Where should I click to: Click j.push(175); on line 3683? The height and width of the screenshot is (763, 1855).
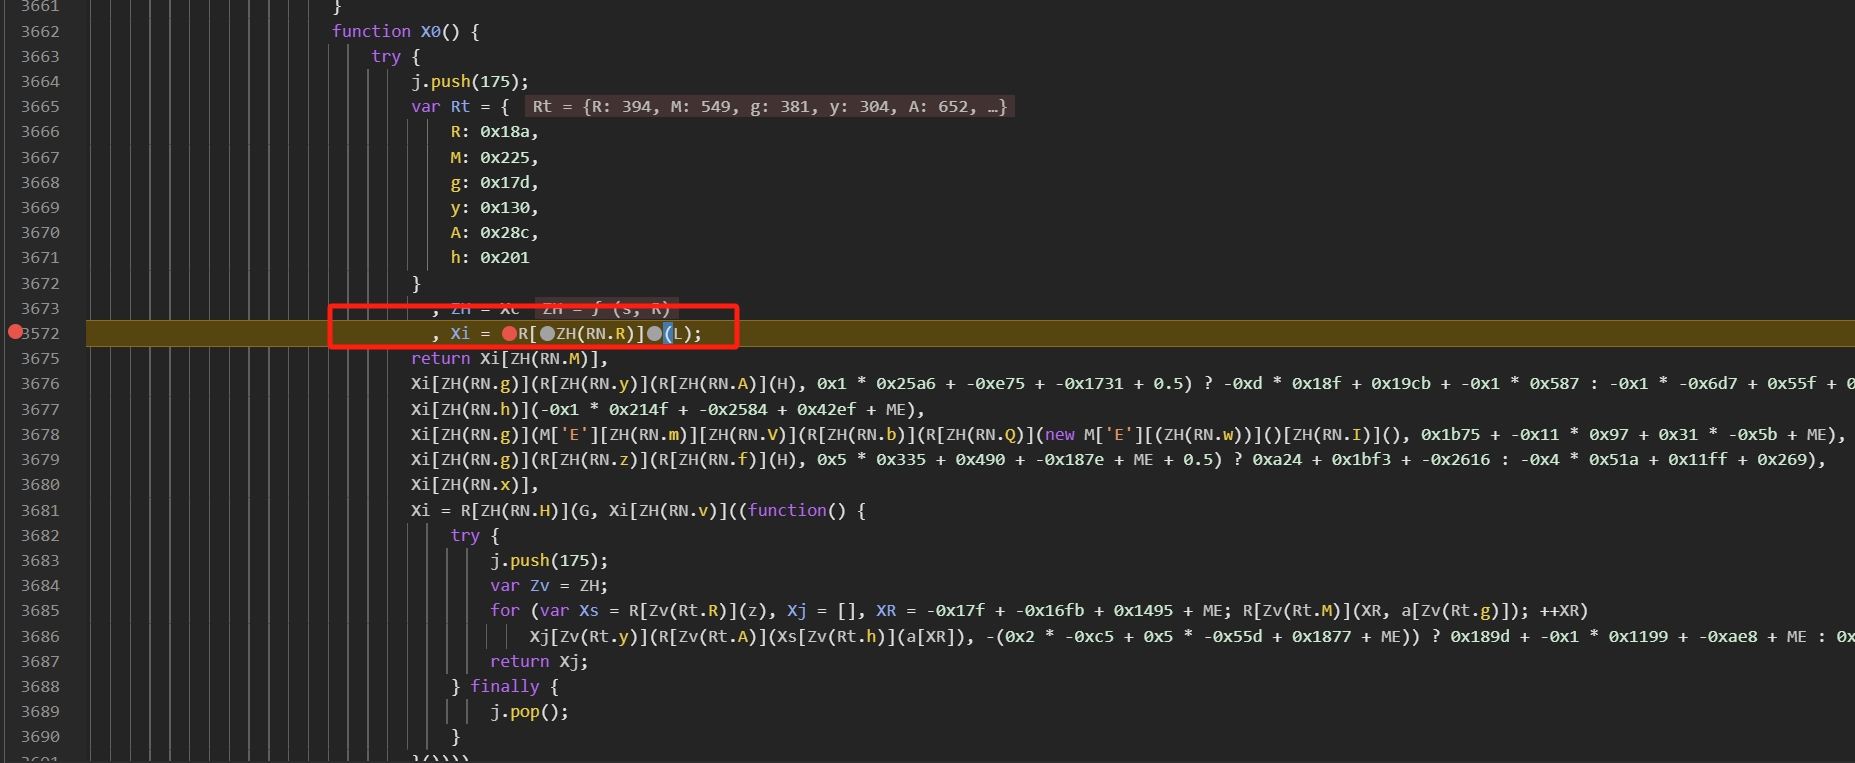tap(549, 560)
